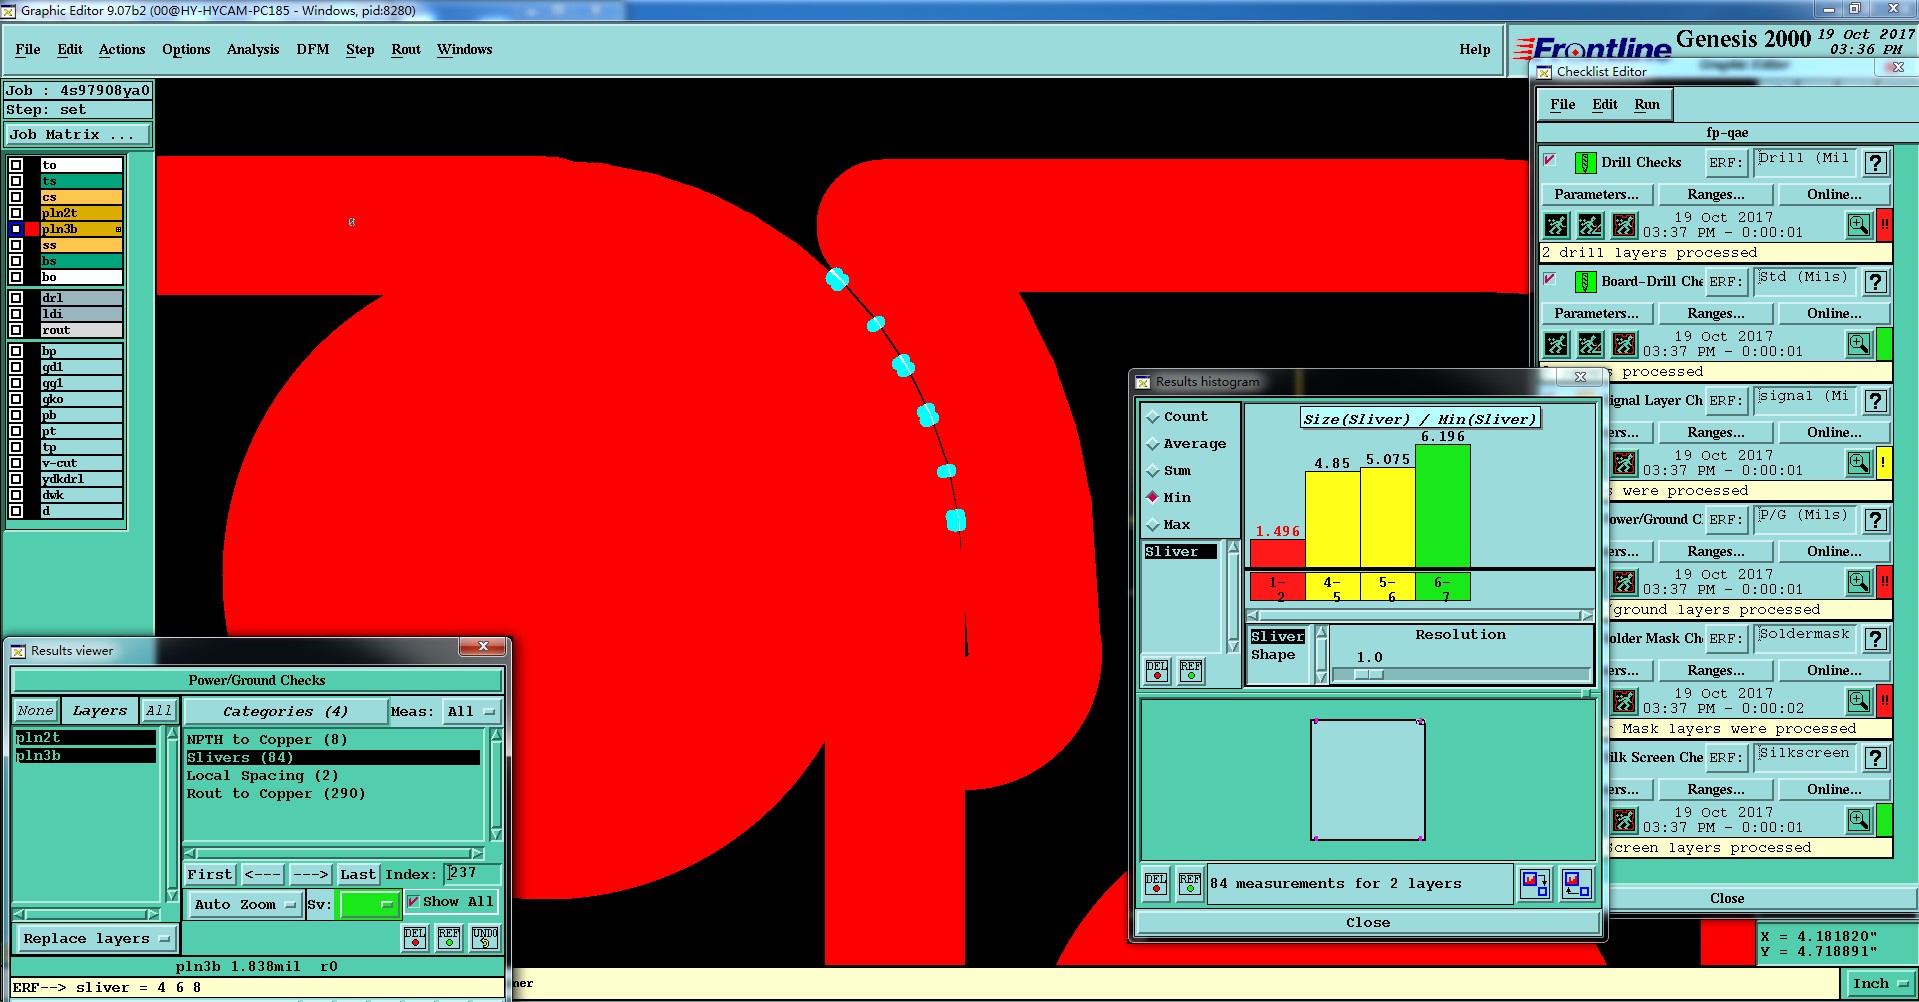Open the Edit menu in Checklist Editor
Image resolution: width=1919 pixels, height=1002 pixels.
pyautogui.click(x=1605, y=104)
